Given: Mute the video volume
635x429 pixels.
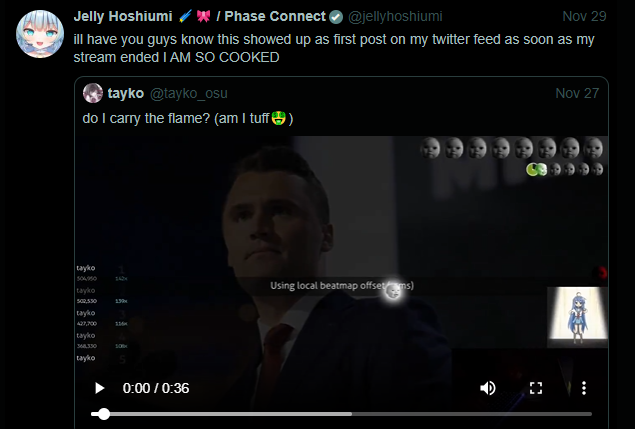Looking at the screenshot, I should (x=488, y=387).
